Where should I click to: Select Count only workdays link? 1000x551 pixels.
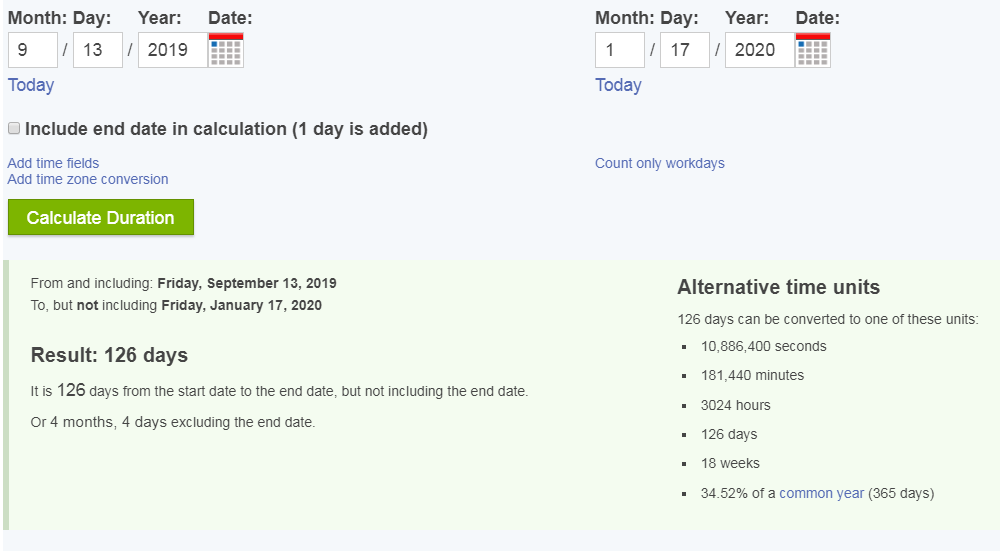(x=659, y=163)
